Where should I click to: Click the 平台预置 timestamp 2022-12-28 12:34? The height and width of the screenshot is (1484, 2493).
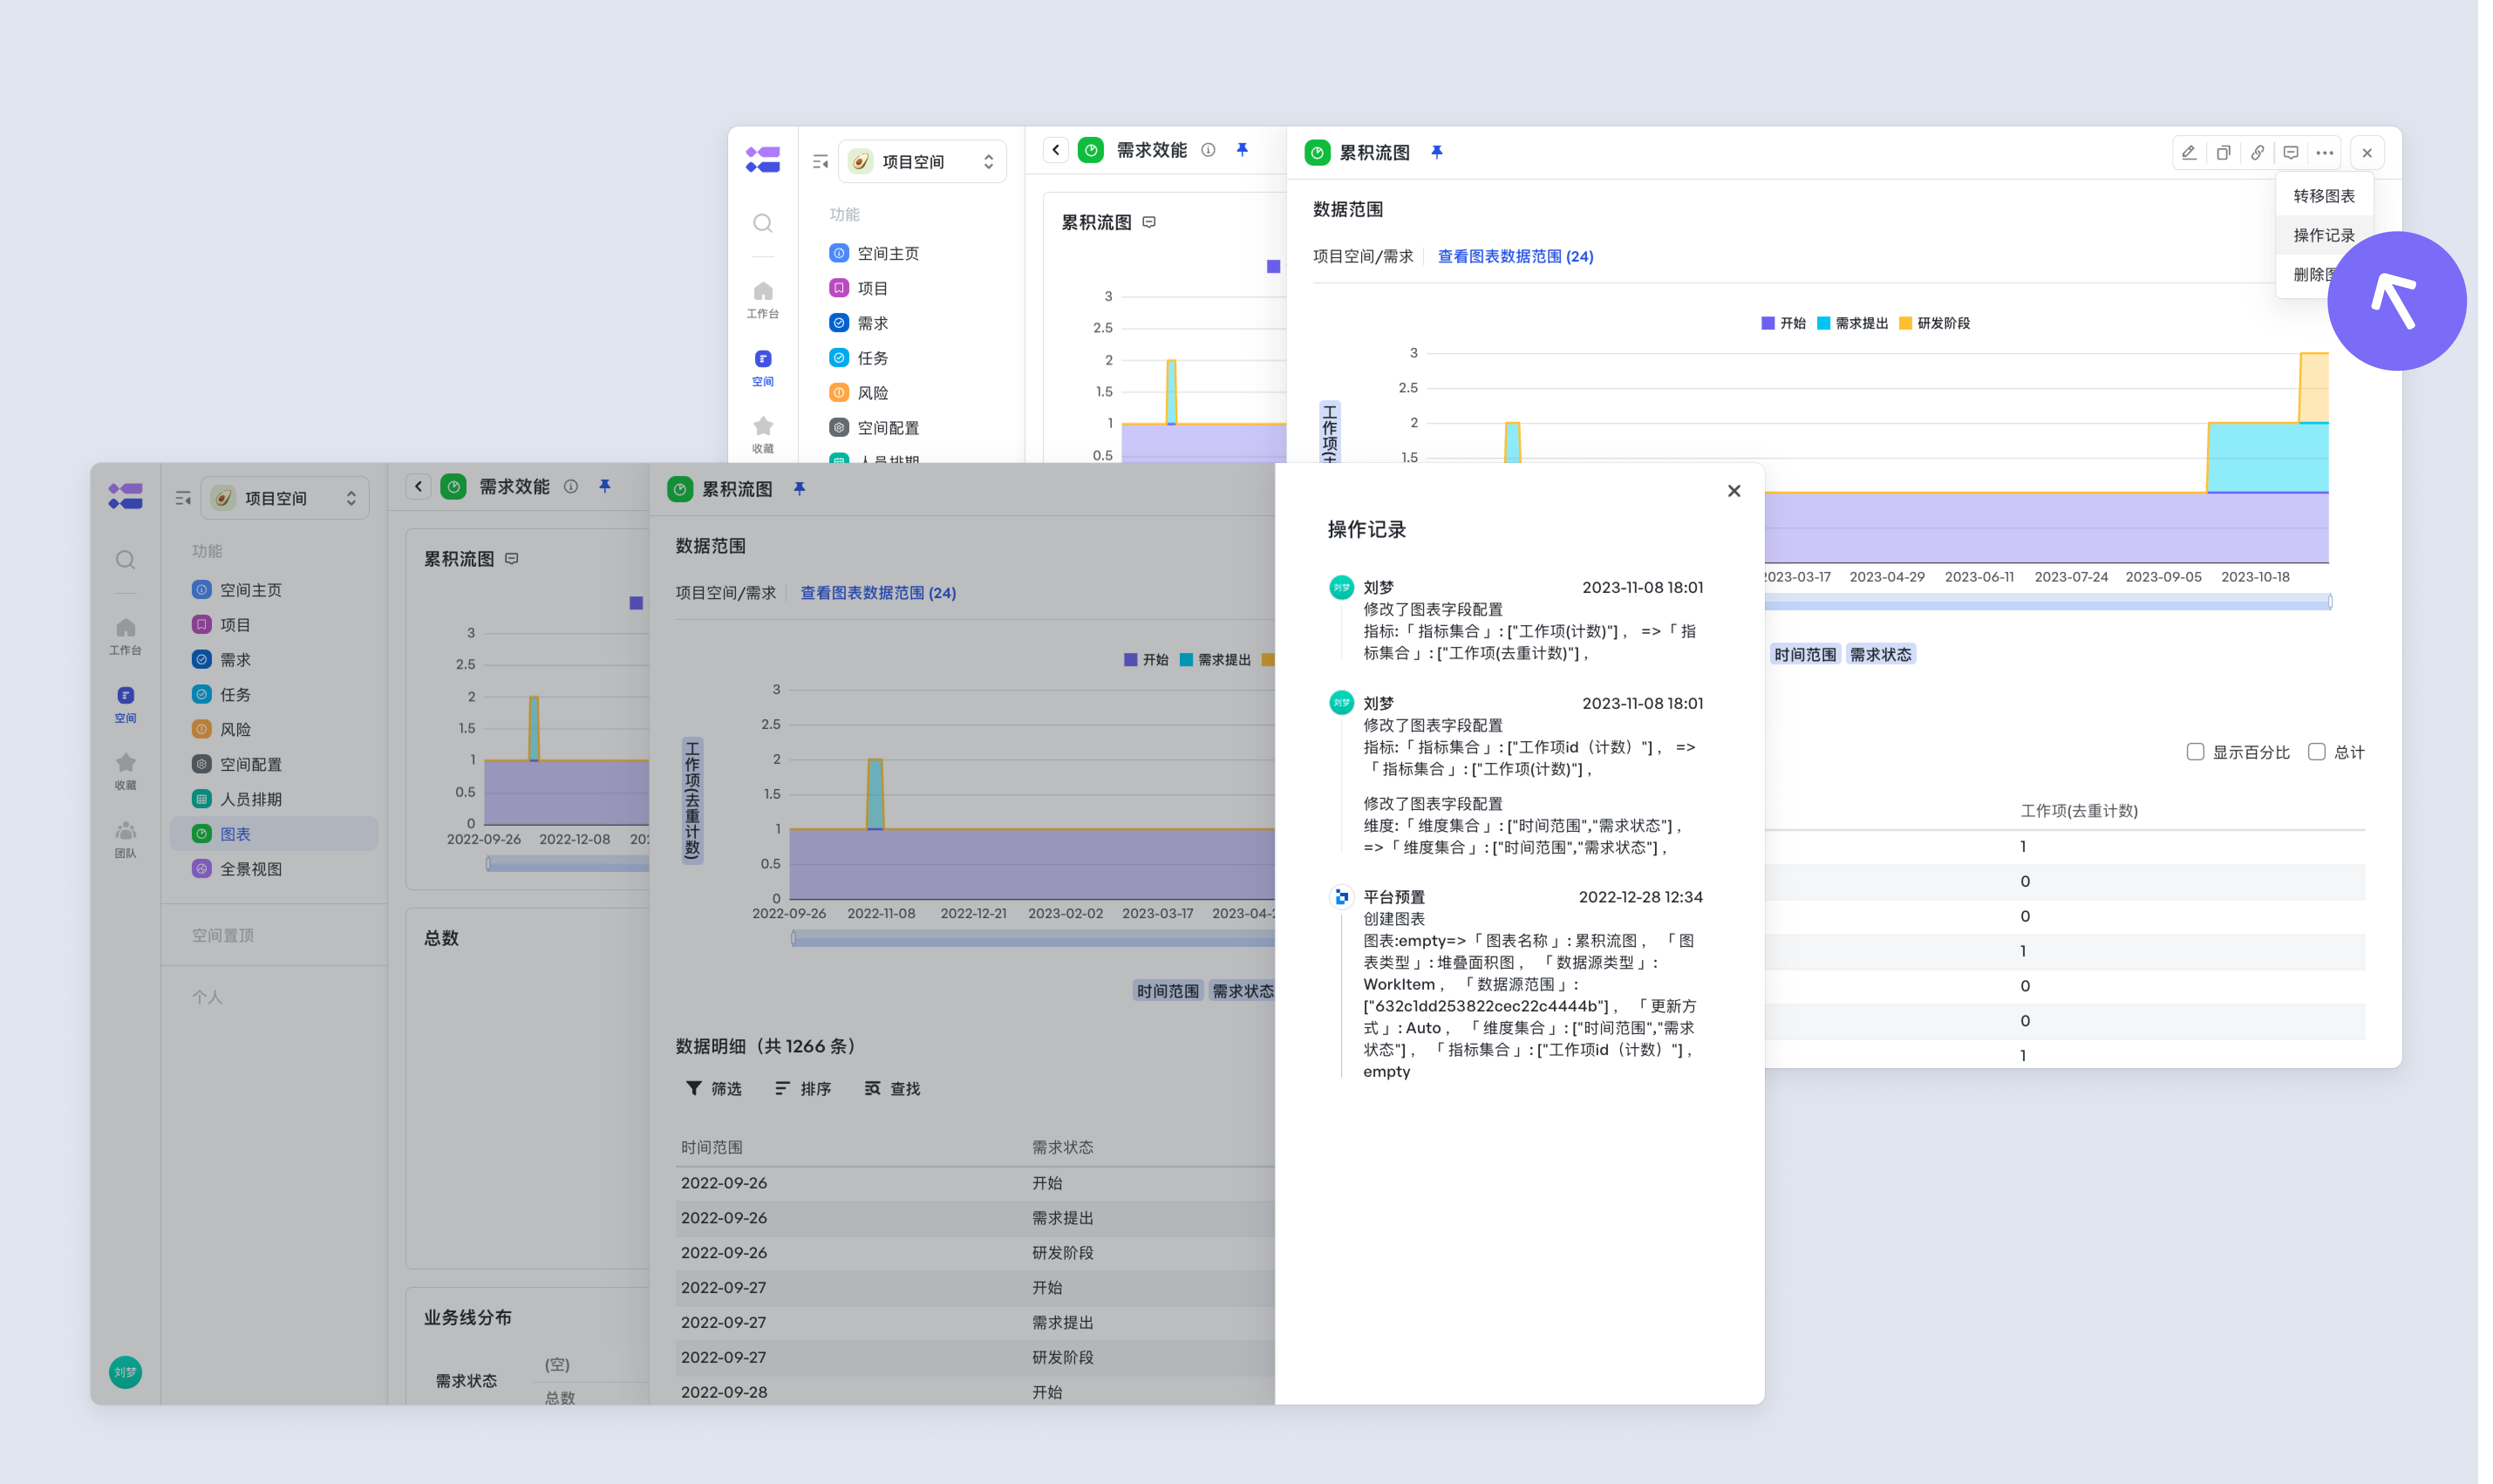1640,897
